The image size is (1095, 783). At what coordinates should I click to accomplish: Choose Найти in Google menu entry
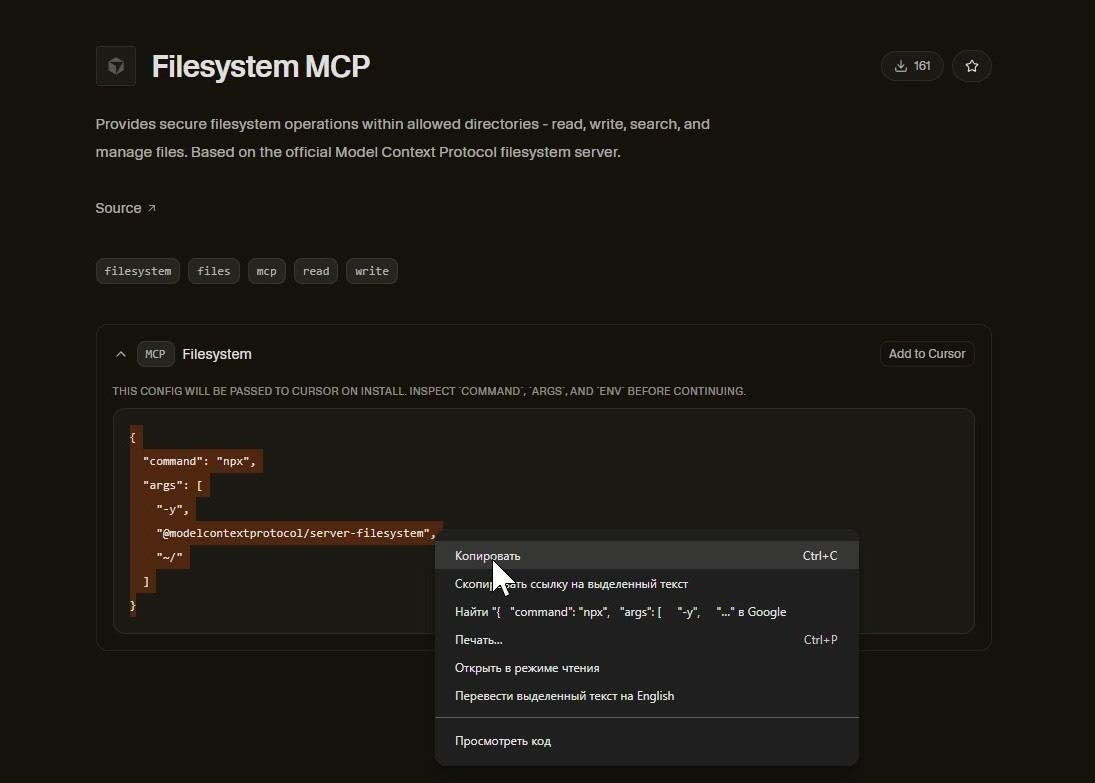(647, 612)
